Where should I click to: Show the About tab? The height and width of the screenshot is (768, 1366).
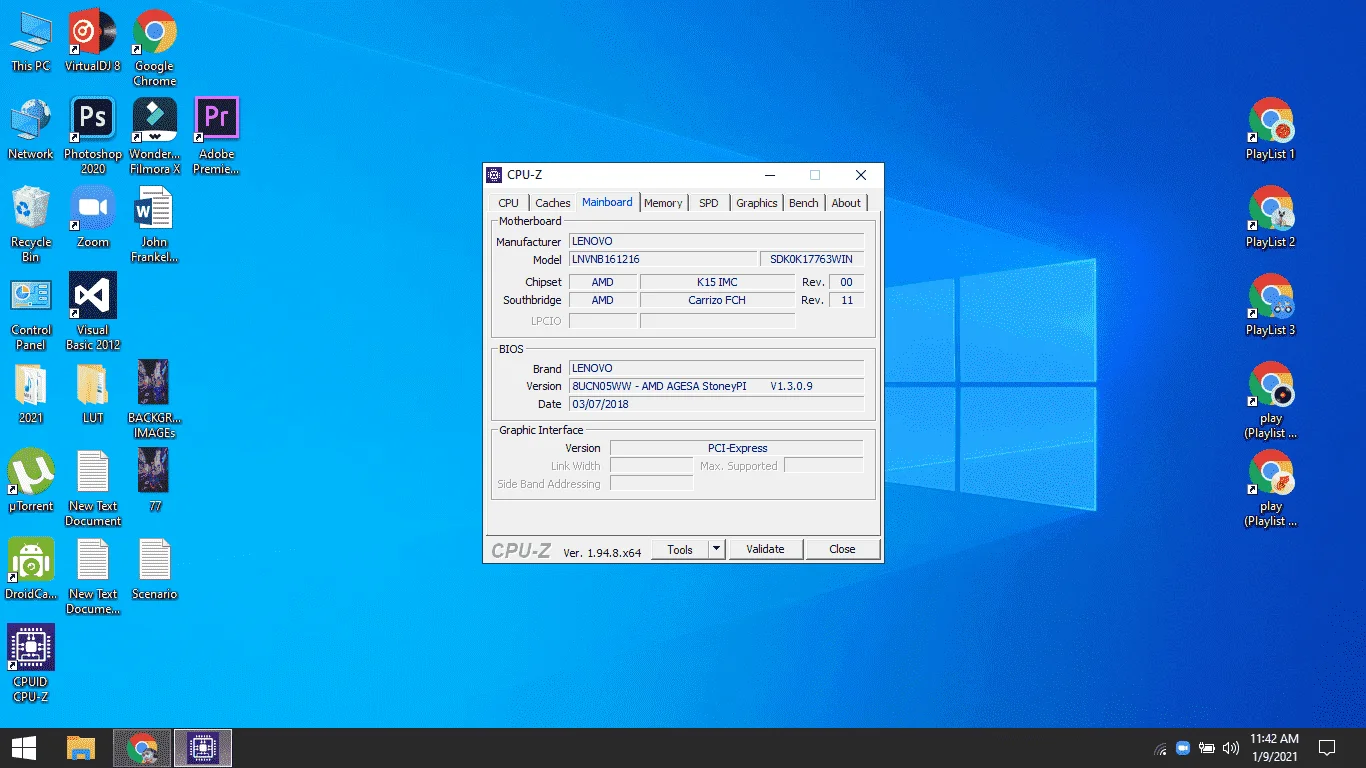pyautogui.click(x=846, y=203)
